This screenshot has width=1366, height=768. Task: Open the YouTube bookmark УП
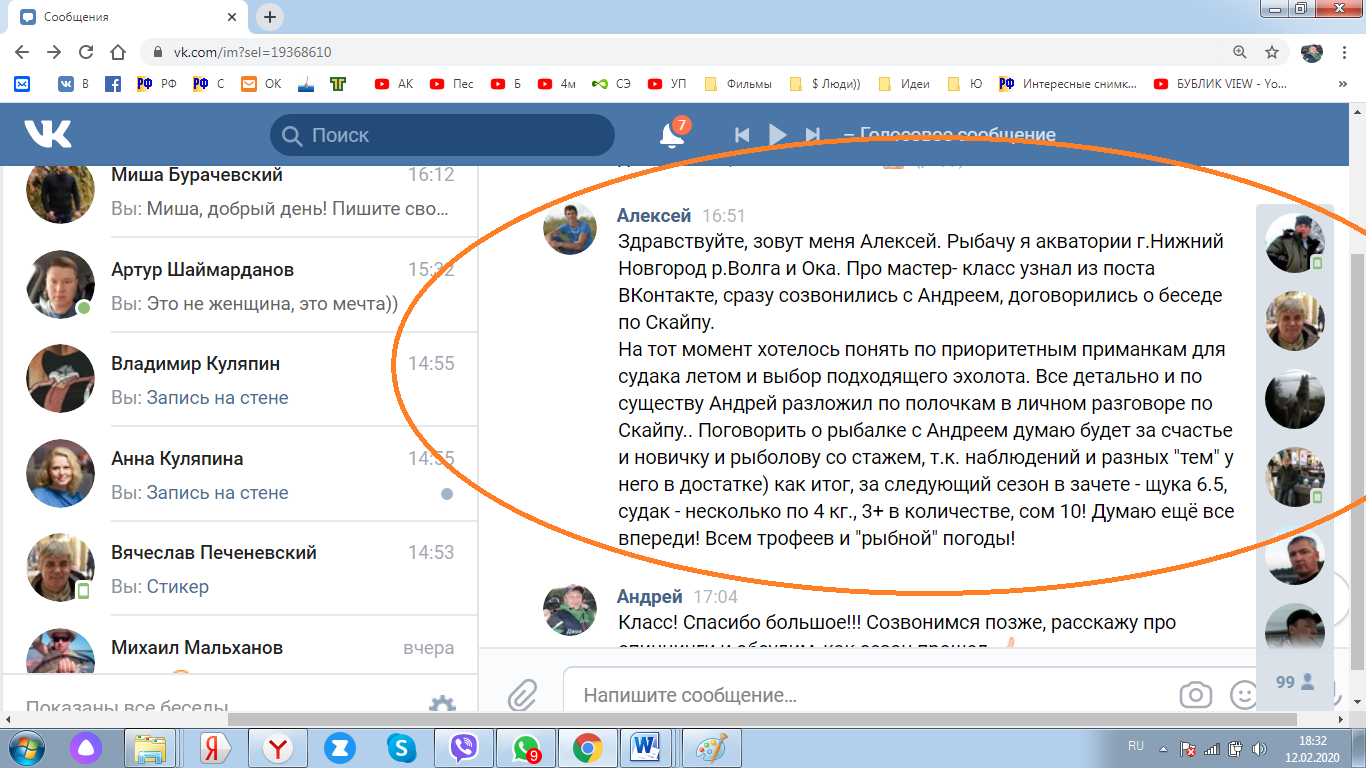(x=667, y=84)
